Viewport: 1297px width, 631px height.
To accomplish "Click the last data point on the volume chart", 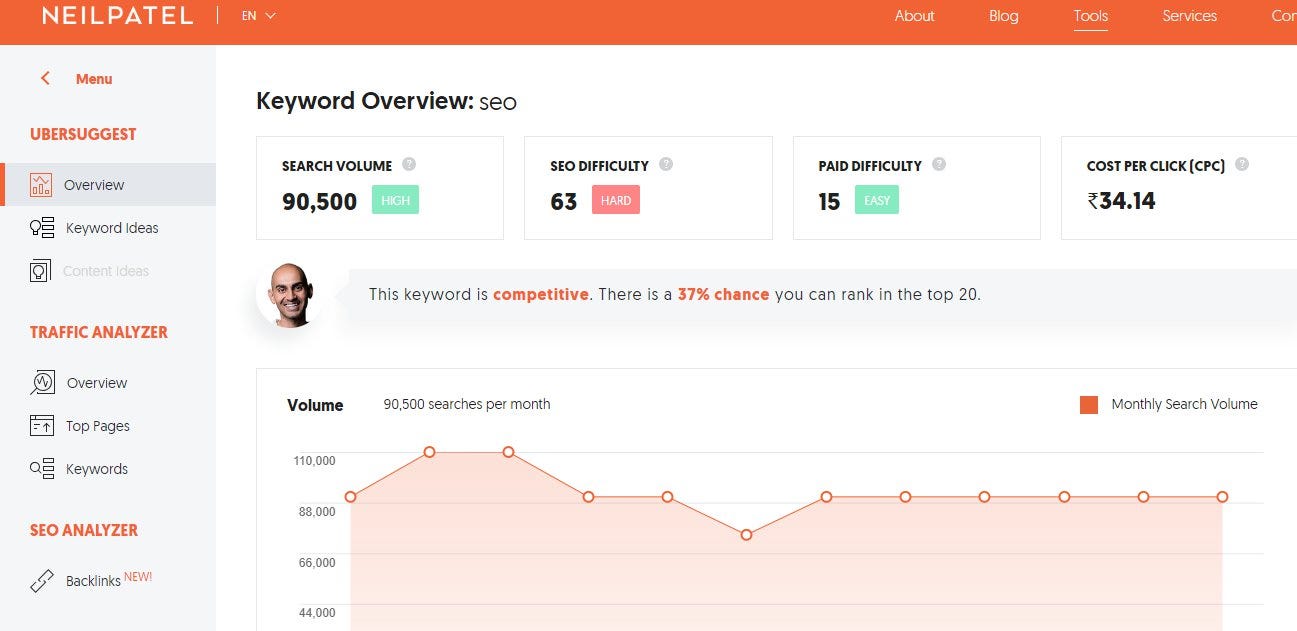I will pyautogui.click(x=1222, y=497).
